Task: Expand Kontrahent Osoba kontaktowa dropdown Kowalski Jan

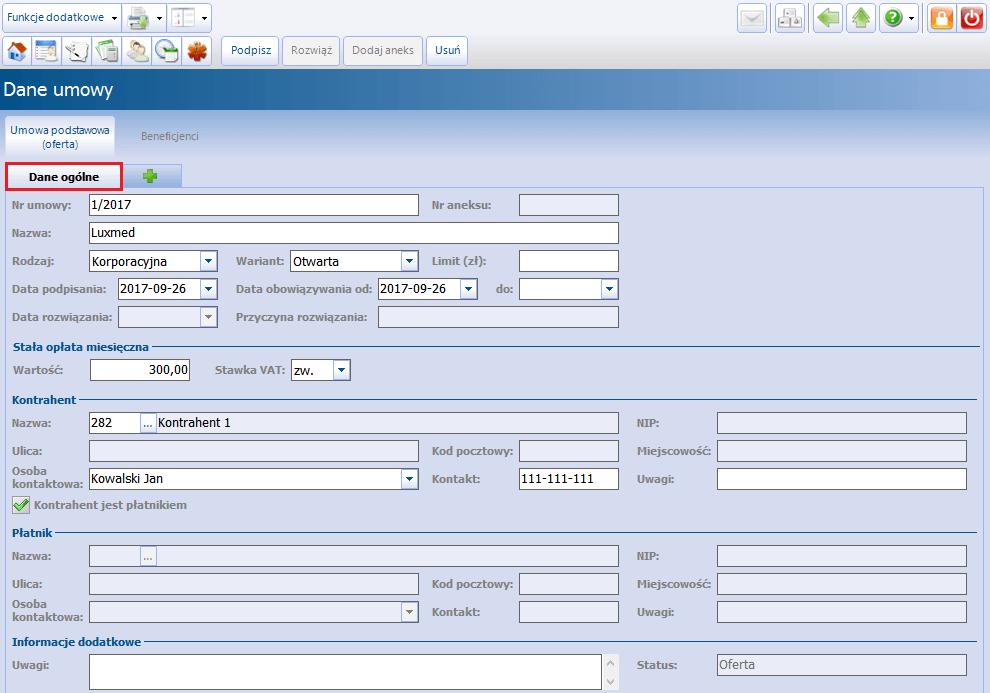Action: pos(409,478)
